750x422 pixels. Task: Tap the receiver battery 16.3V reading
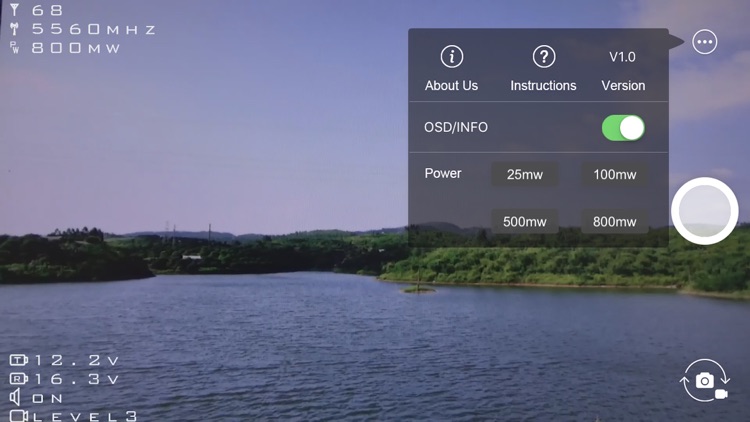coord(77,379)
